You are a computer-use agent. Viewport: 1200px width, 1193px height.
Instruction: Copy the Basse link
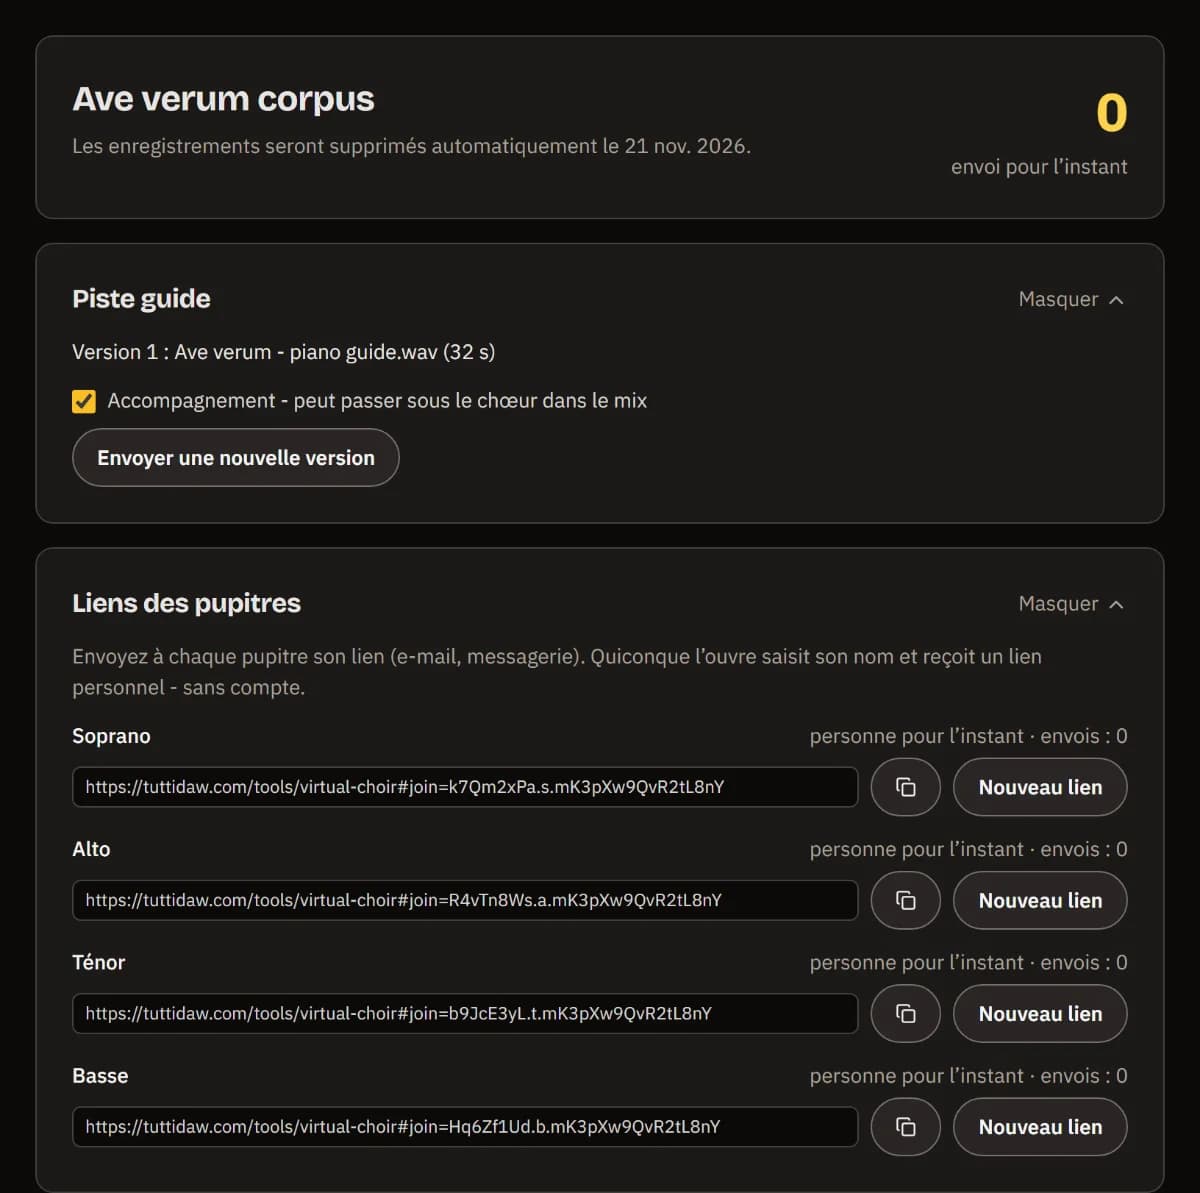pos(905,1127)
